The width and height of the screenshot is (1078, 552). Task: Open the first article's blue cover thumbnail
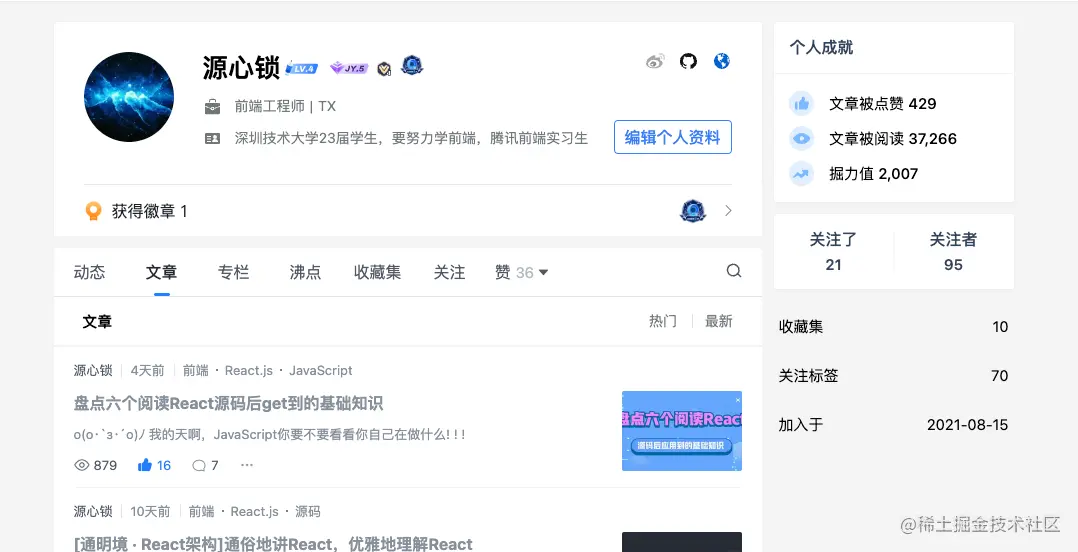(x=682, y=431)
